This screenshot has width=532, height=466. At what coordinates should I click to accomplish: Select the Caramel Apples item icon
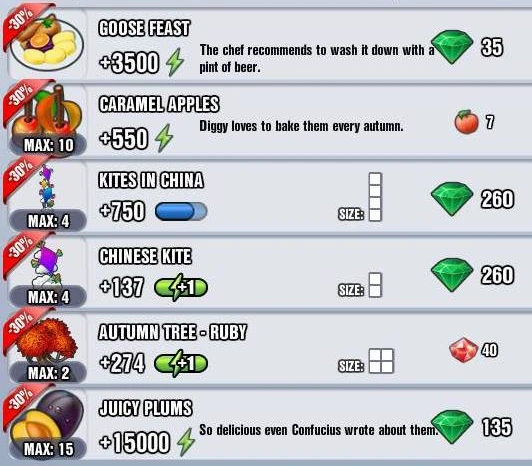[x=47, y=111]
